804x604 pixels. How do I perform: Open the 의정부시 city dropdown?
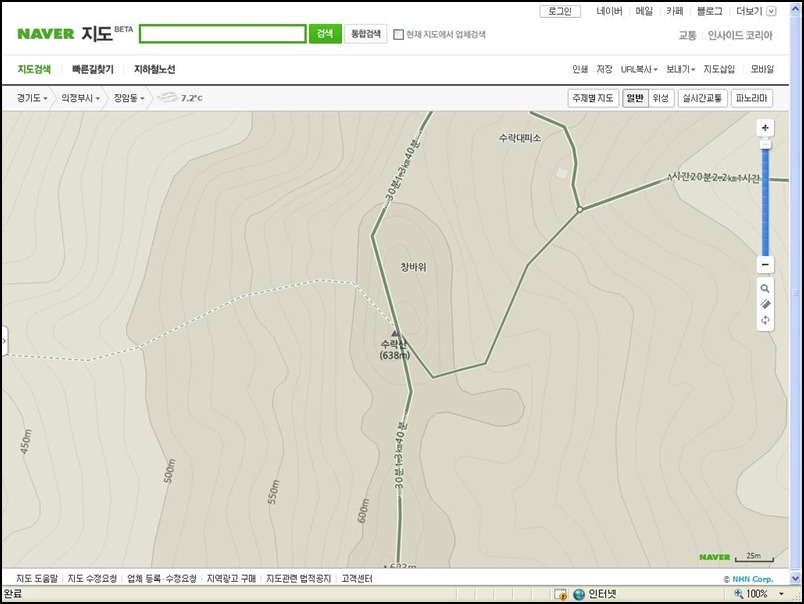80,98
